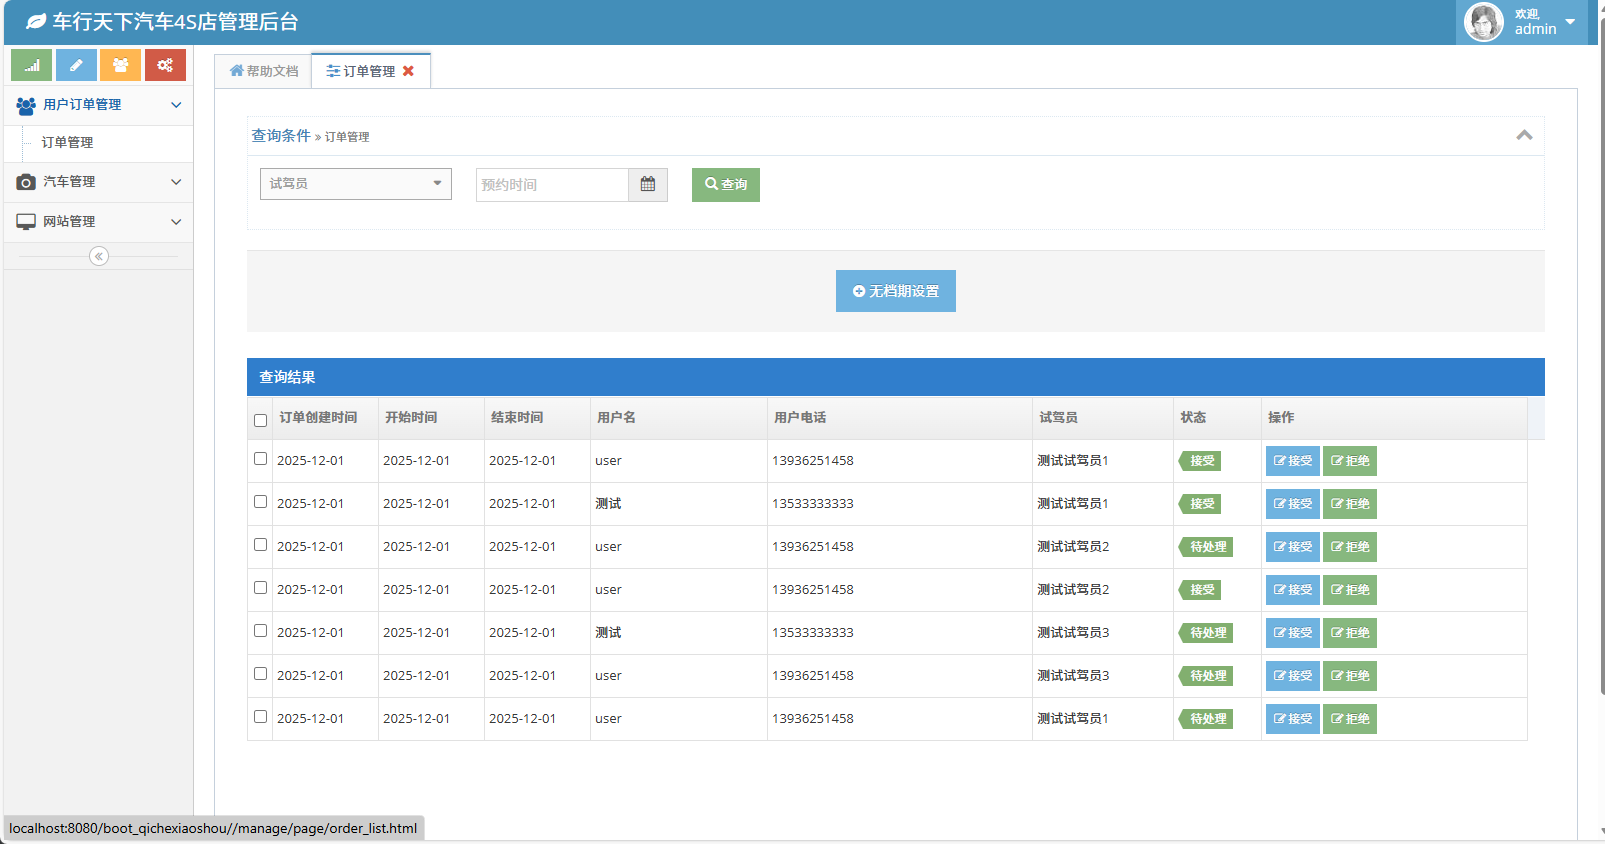The height and width of the screenshot is (844, 1605).
Task: Click the 预约时间 date input field
Action: (552, 185)
